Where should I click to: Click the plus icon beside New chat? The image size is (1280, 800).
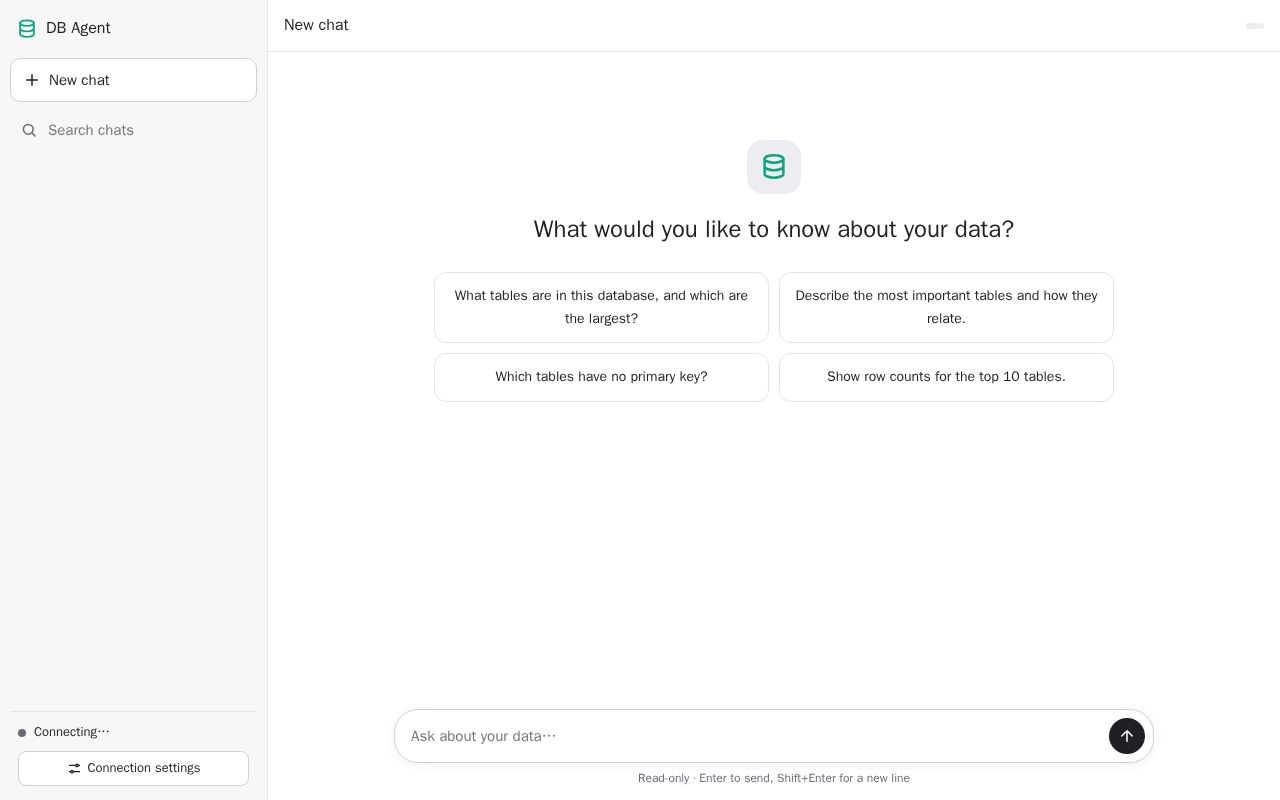coord(32,80)
